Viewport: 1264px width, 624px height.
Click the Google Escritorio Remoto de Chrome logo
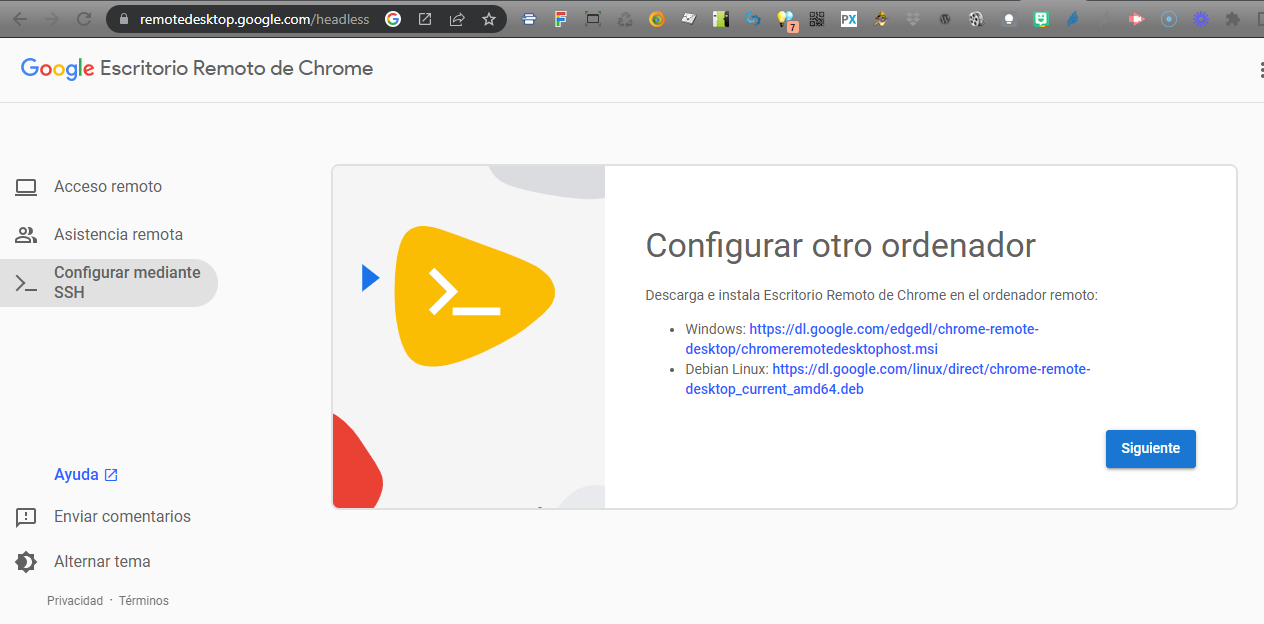pos(197,69)
